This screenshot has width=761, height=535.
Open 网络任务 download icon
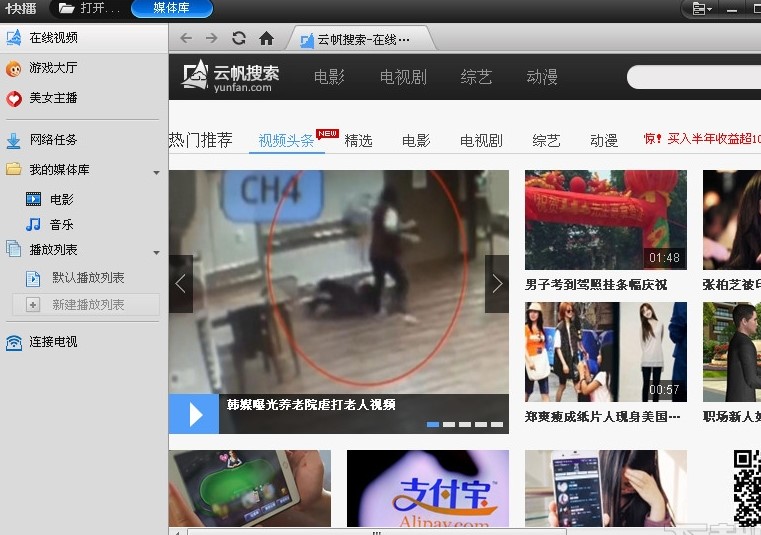(14, 141)
